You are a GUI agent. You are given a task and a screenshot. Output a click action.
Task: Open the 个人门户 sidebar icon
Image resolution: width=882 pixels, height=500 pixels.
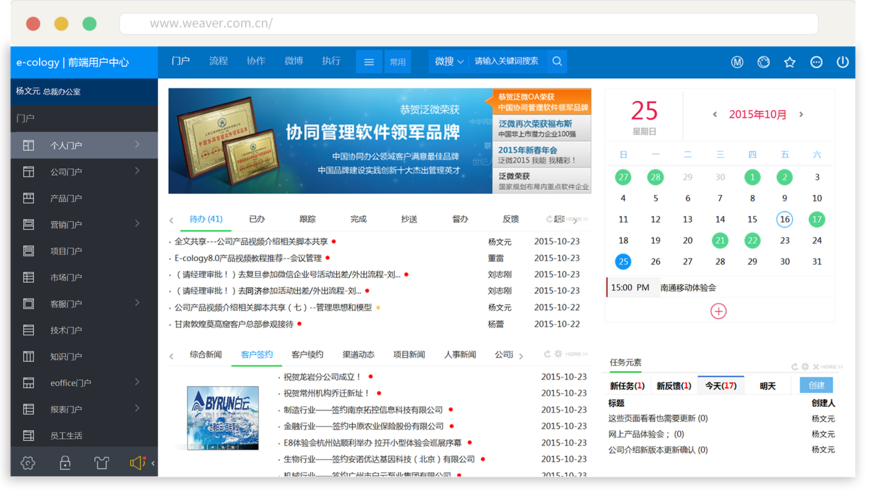click(x=28, y=145)
